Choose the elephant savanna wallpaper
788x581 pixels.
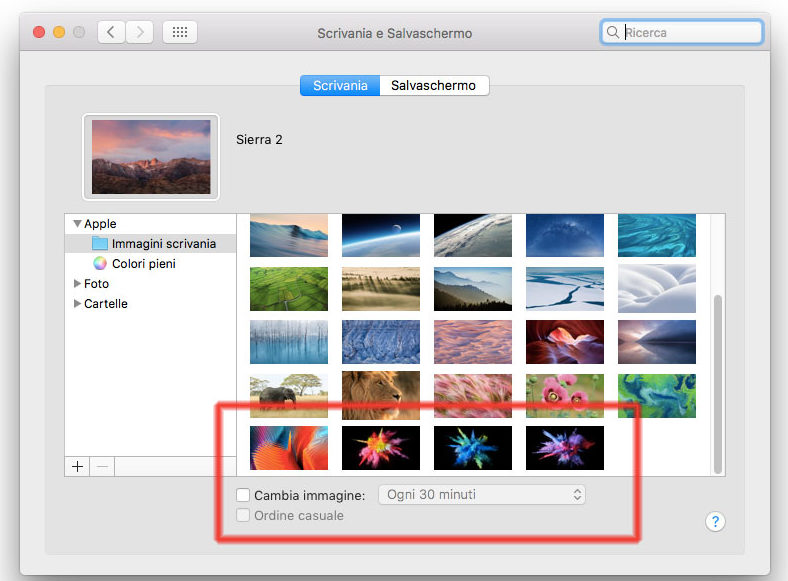click(289, 396)
